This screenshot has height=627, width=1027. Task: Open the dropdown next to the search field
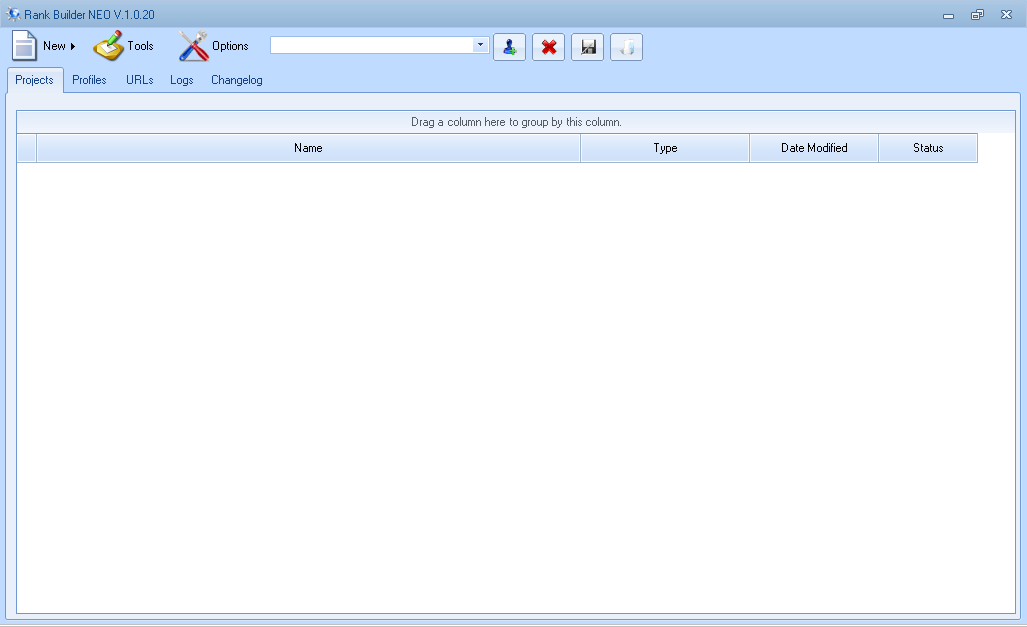(479, 46)
